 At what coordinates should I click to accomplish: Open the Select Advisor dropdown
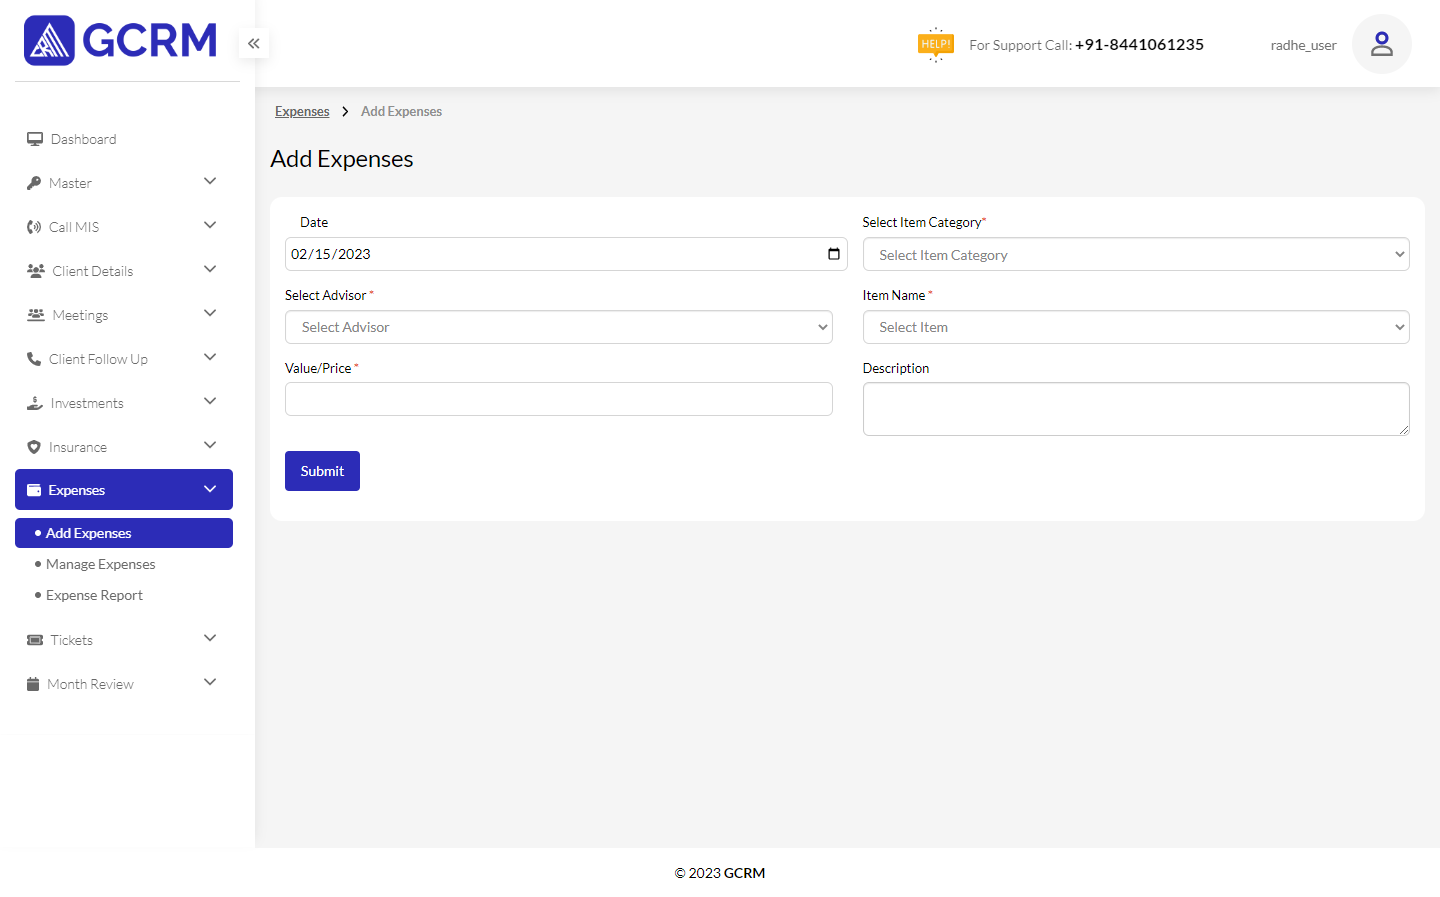point(558,327)
